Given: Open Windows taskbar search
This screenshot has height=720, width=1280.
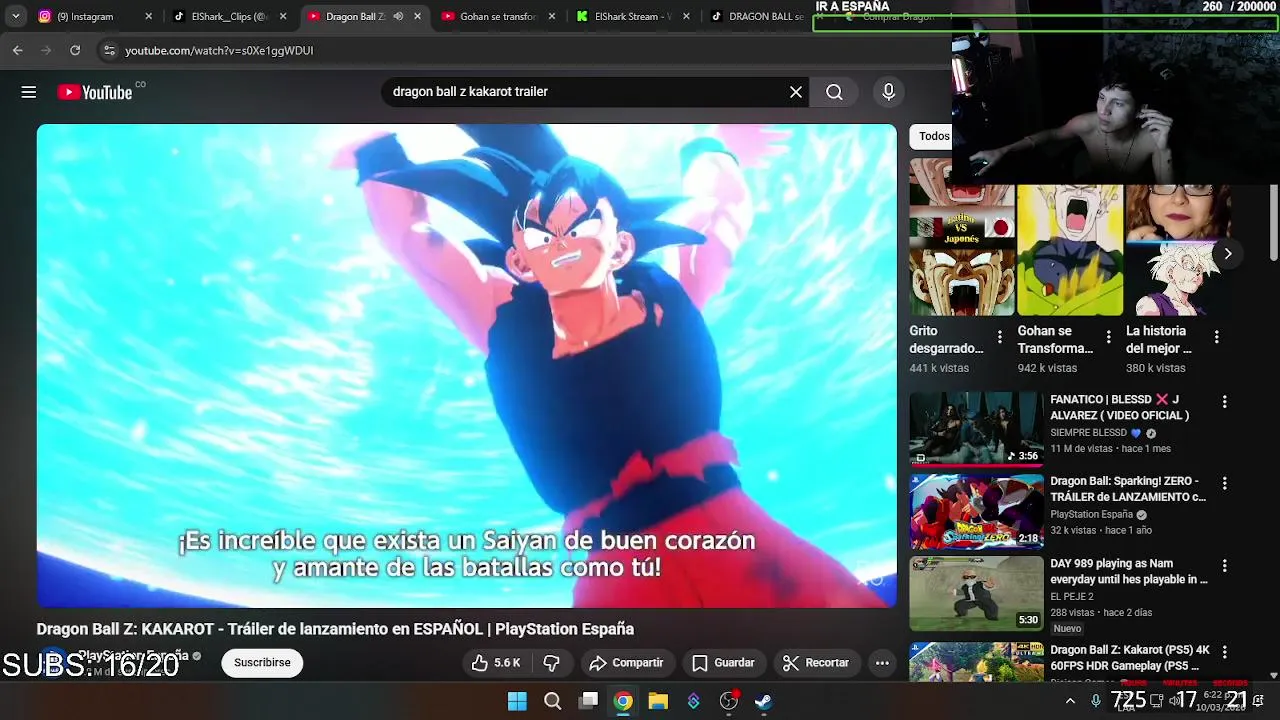Looking at the screenshot, I should pos(552,701).
